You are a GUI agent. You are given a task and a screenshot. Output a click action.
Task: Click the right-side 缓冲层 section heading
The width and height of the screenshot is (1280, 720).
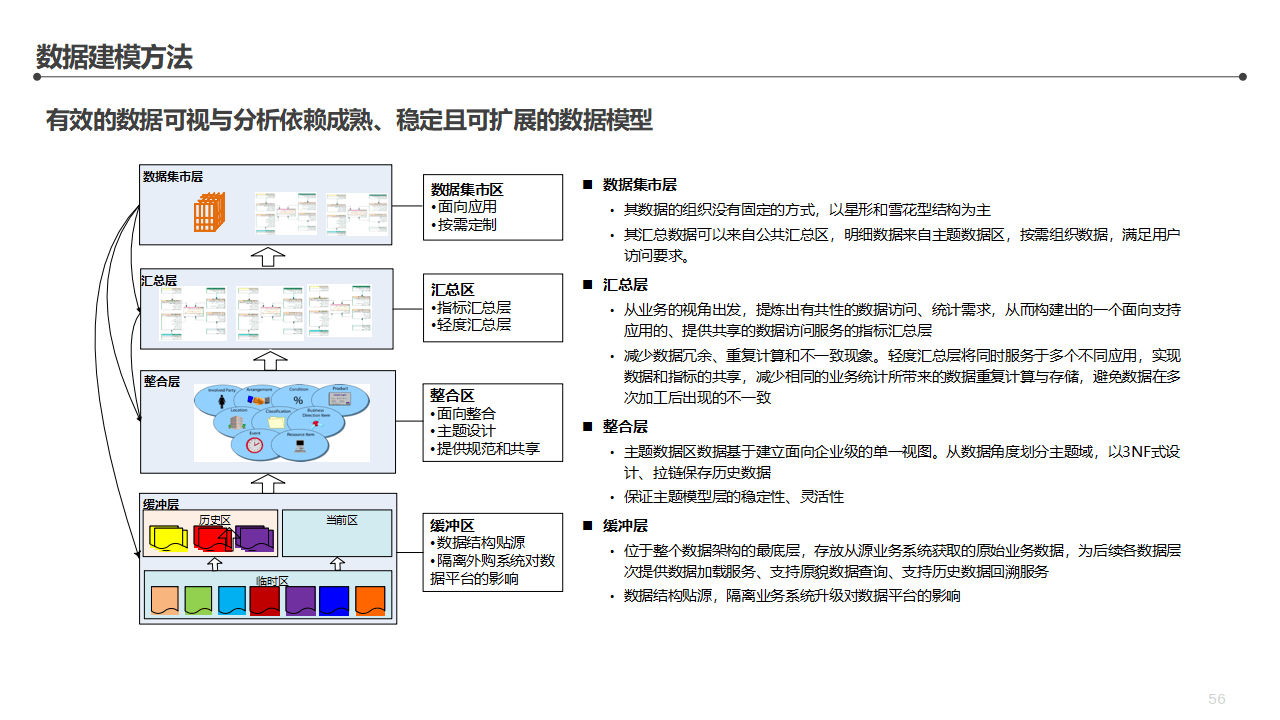coord(625,526)
